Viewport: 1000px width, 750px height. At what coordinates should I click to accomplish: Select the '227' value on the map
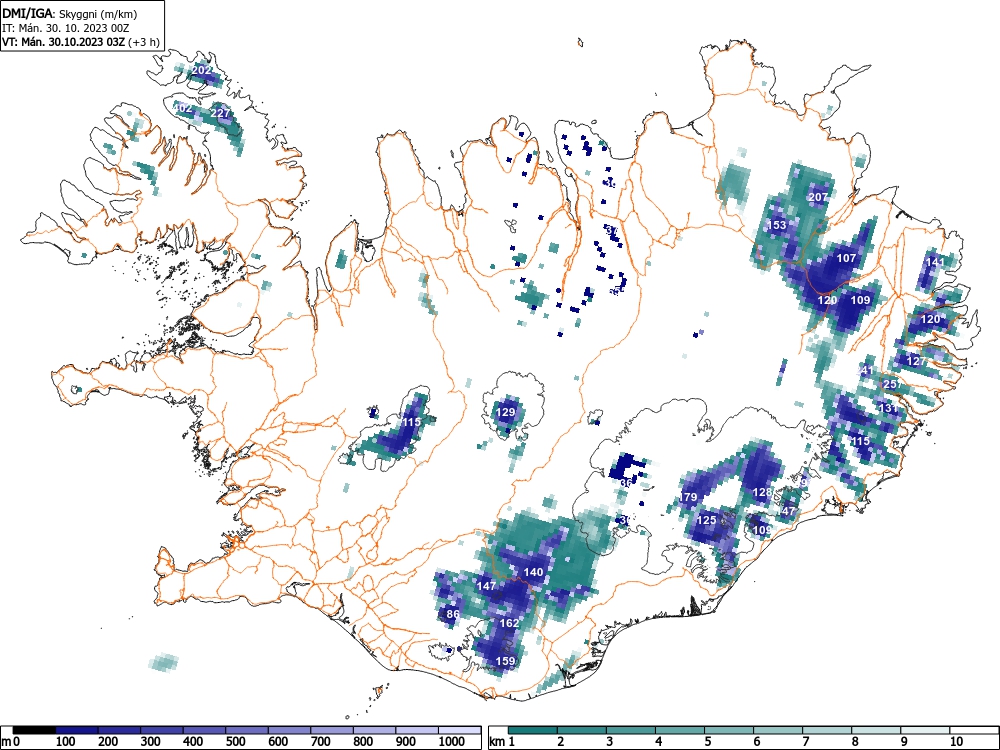tap(220, 114)
